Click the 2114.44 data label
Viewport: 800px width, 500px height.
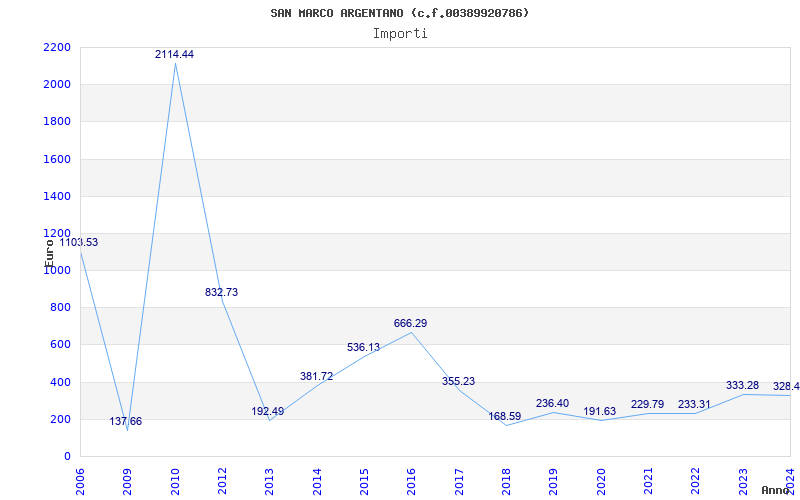pos(174,54)
